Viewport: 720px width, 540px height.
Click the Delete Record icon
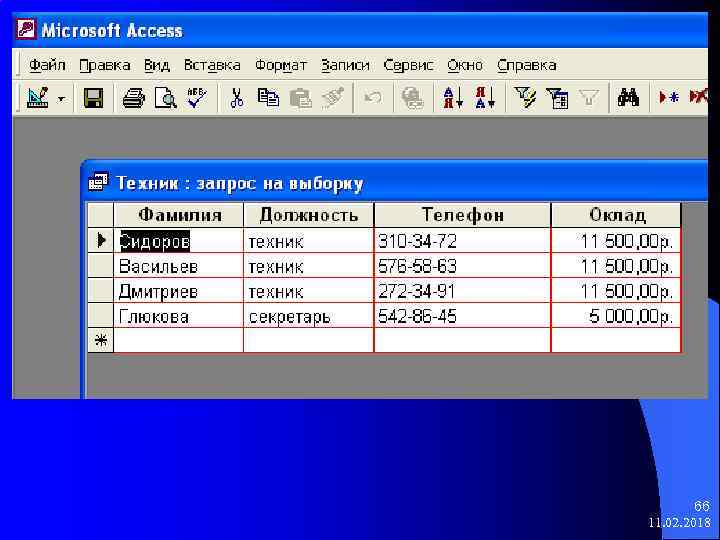(x=698, y=97)
